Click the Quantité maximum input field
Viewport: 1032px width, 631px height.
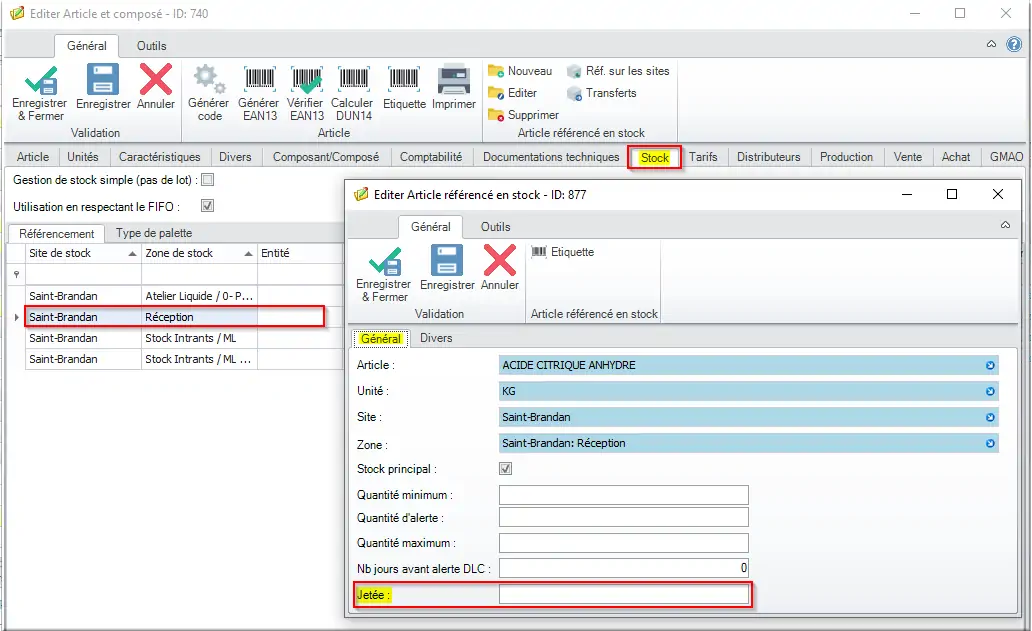(x=624, y=543)
